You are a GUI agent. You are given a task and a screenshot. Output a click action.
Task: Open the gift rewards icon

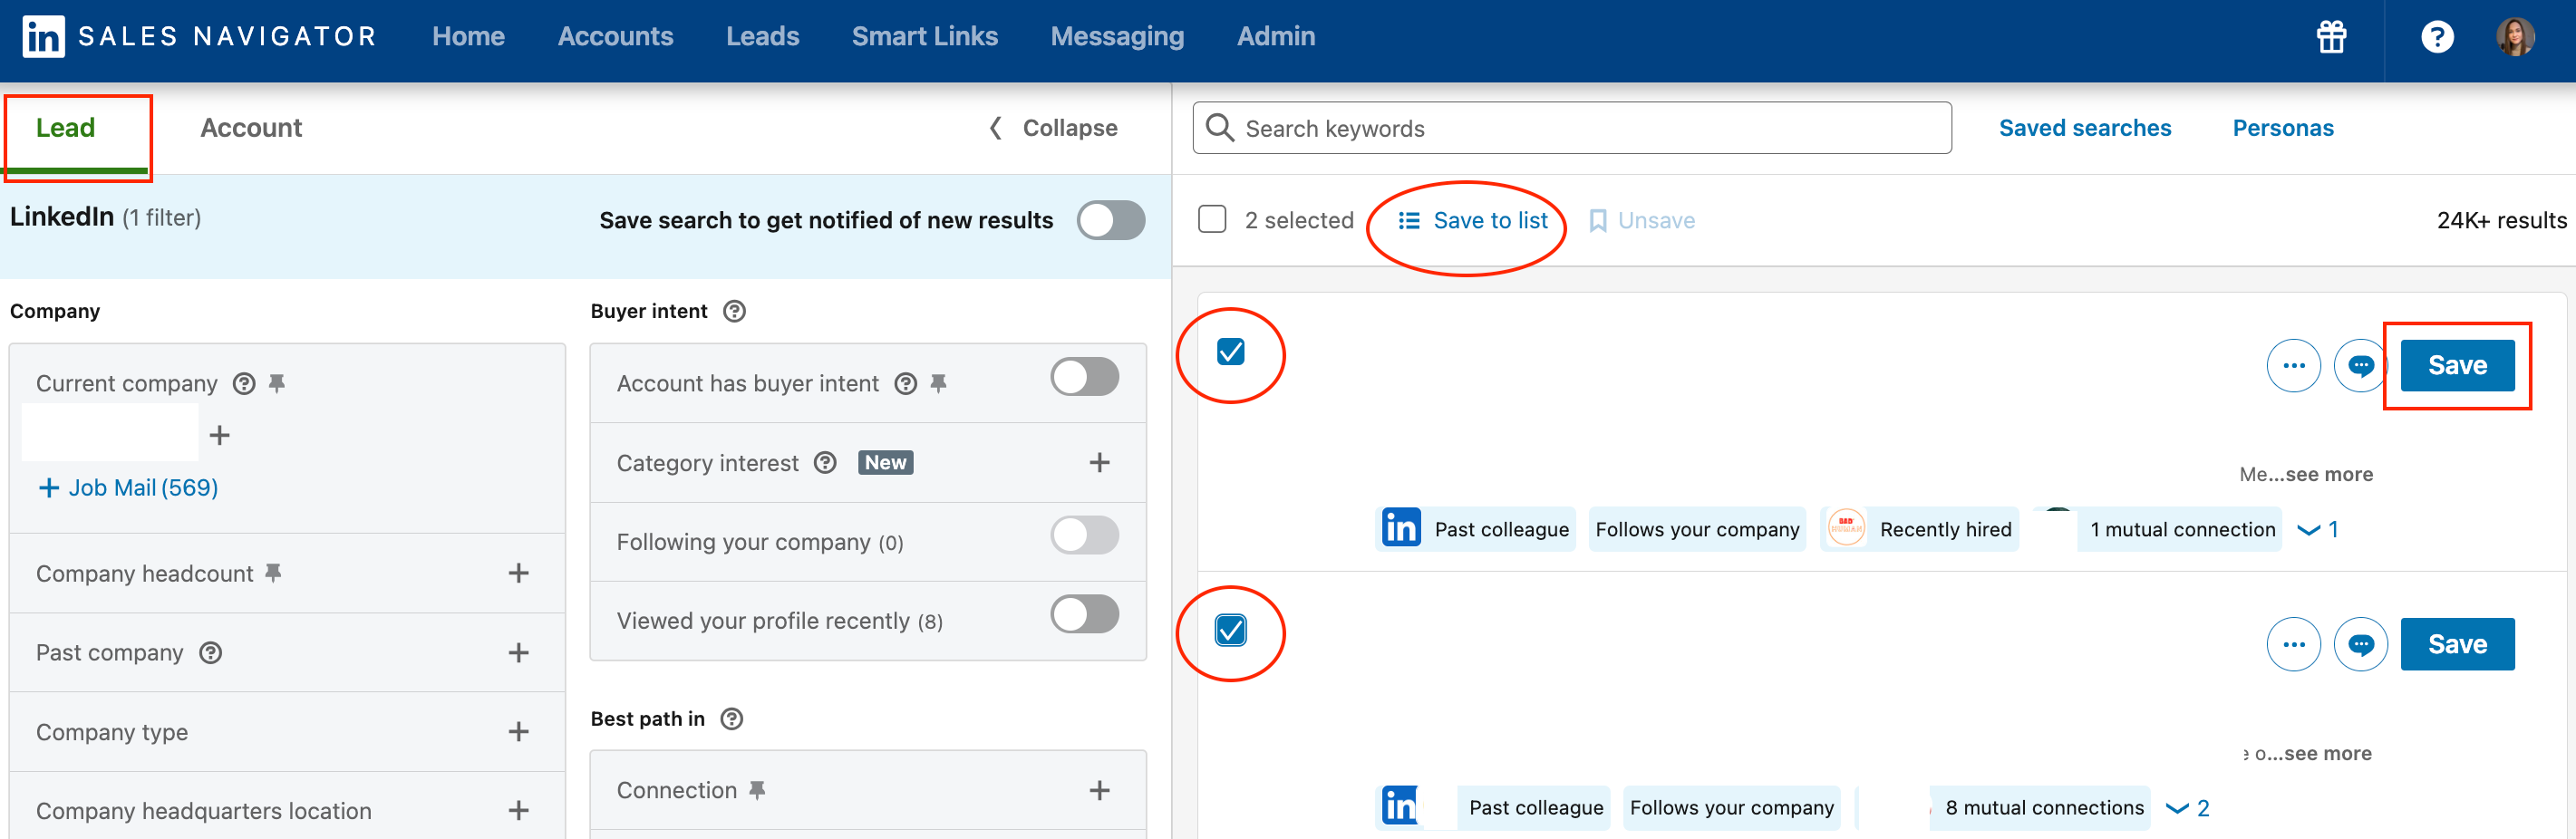[2331, 37]
